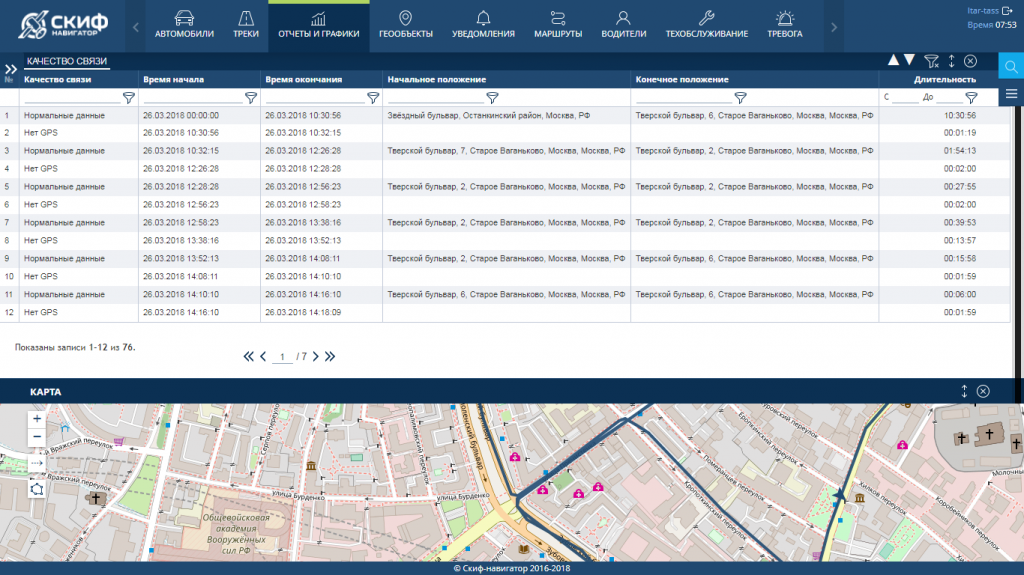
Task: Select row 1 starting at Звёздный бульвар
Action: [505, 115]
